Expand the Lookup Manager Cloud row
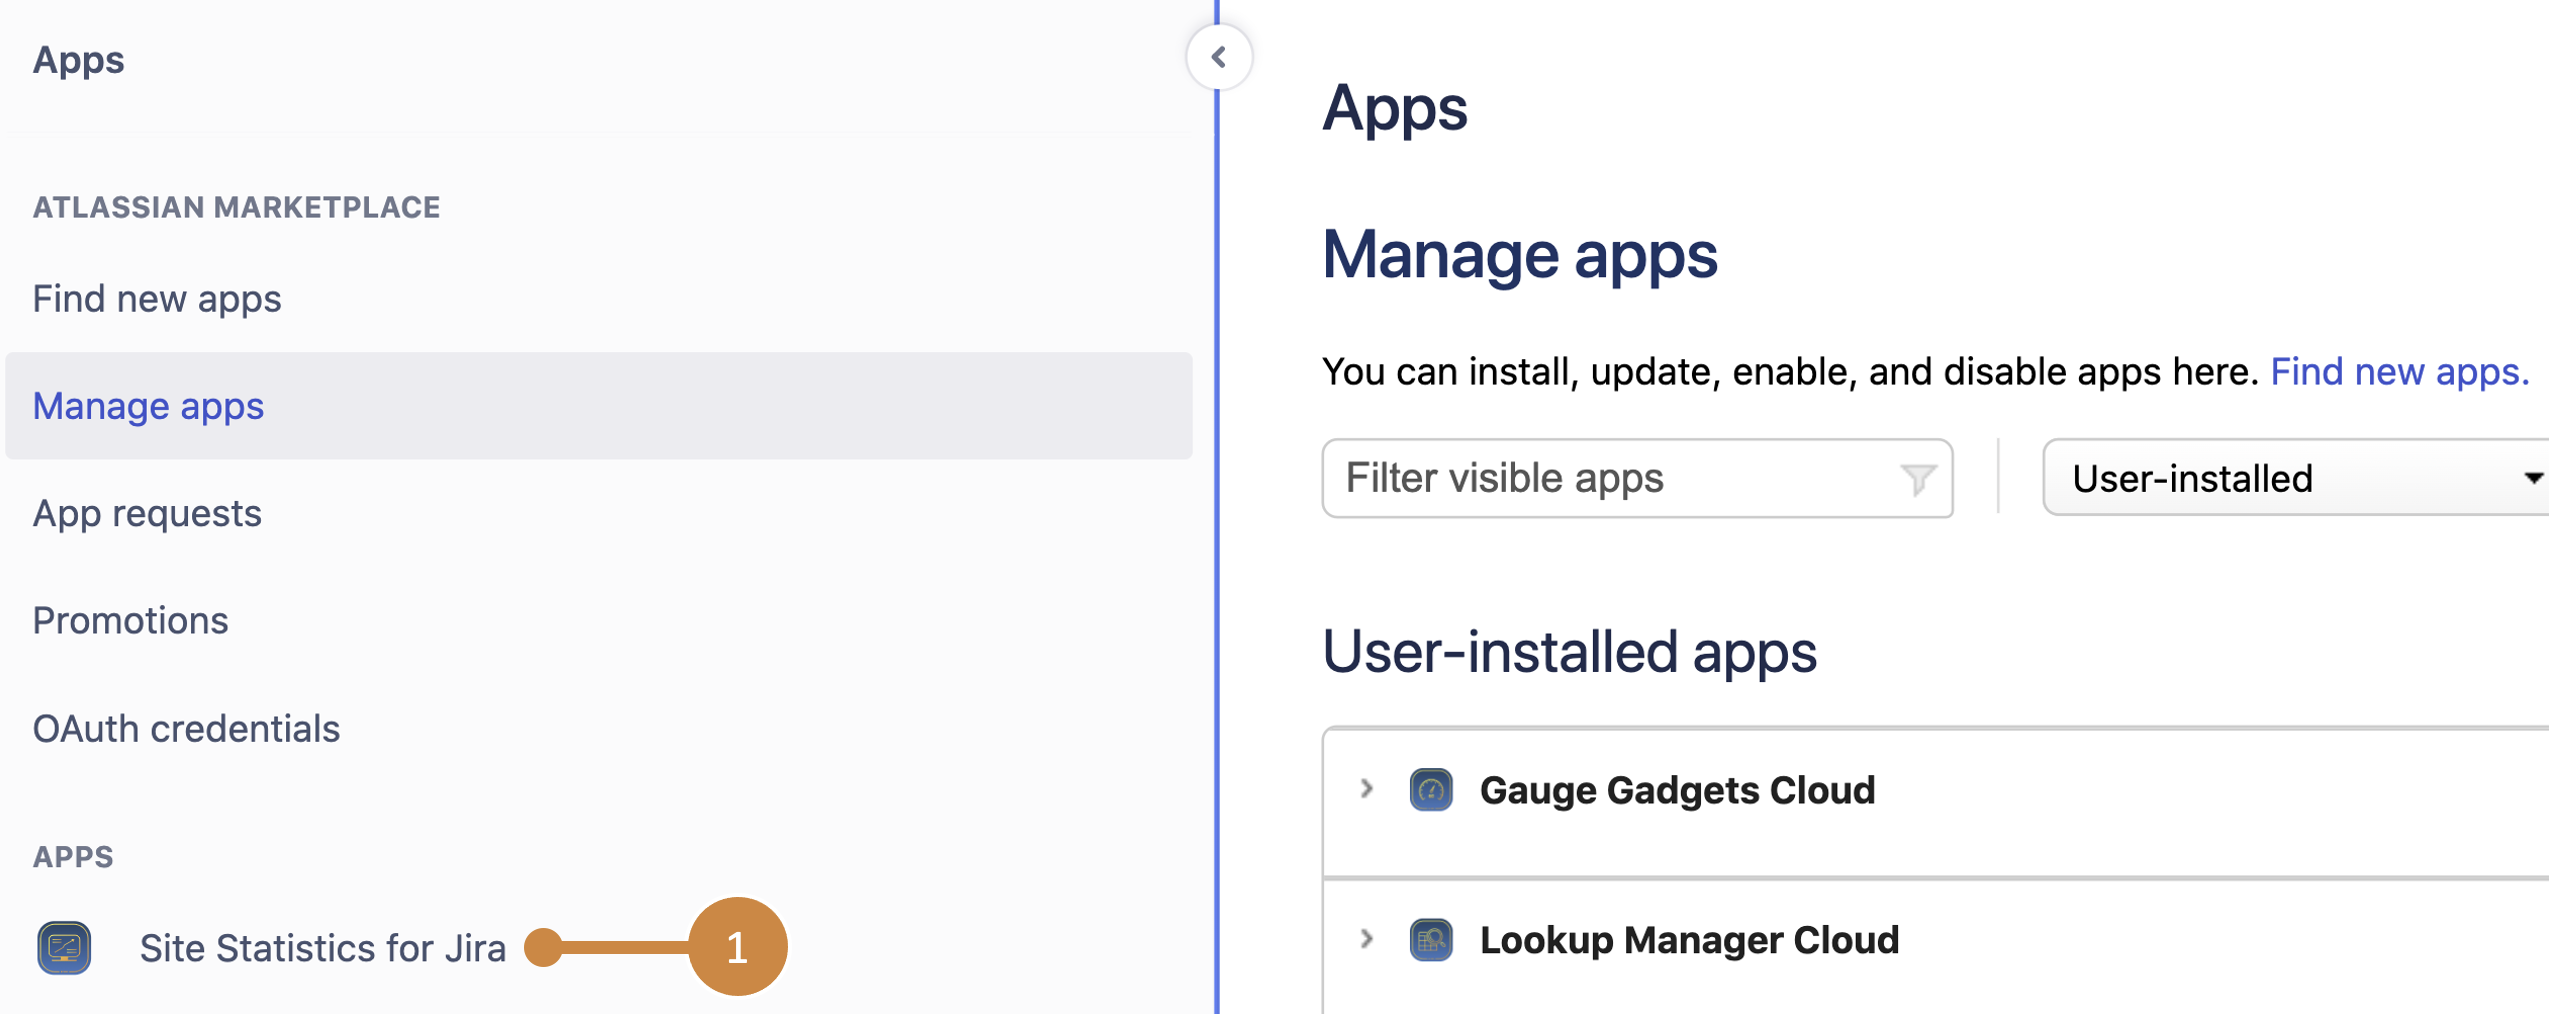 (x=1366, y=939)
